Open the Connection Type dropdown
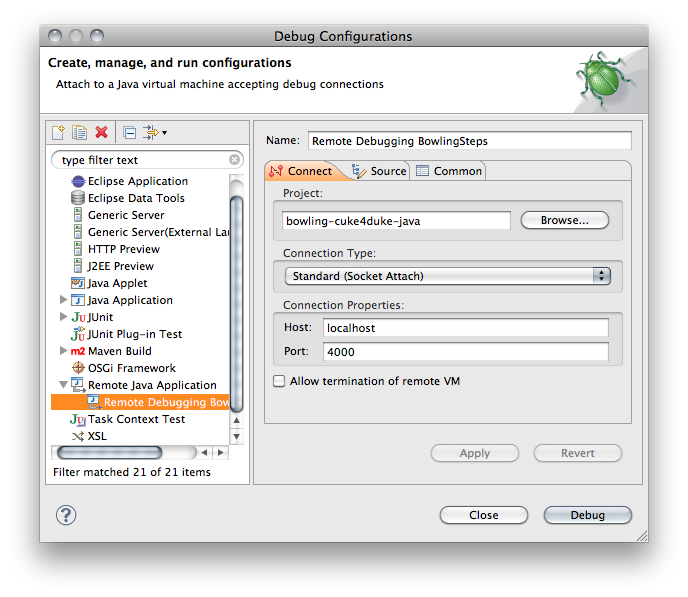This screenshot has height=597, width=688. tap(448, 276)
